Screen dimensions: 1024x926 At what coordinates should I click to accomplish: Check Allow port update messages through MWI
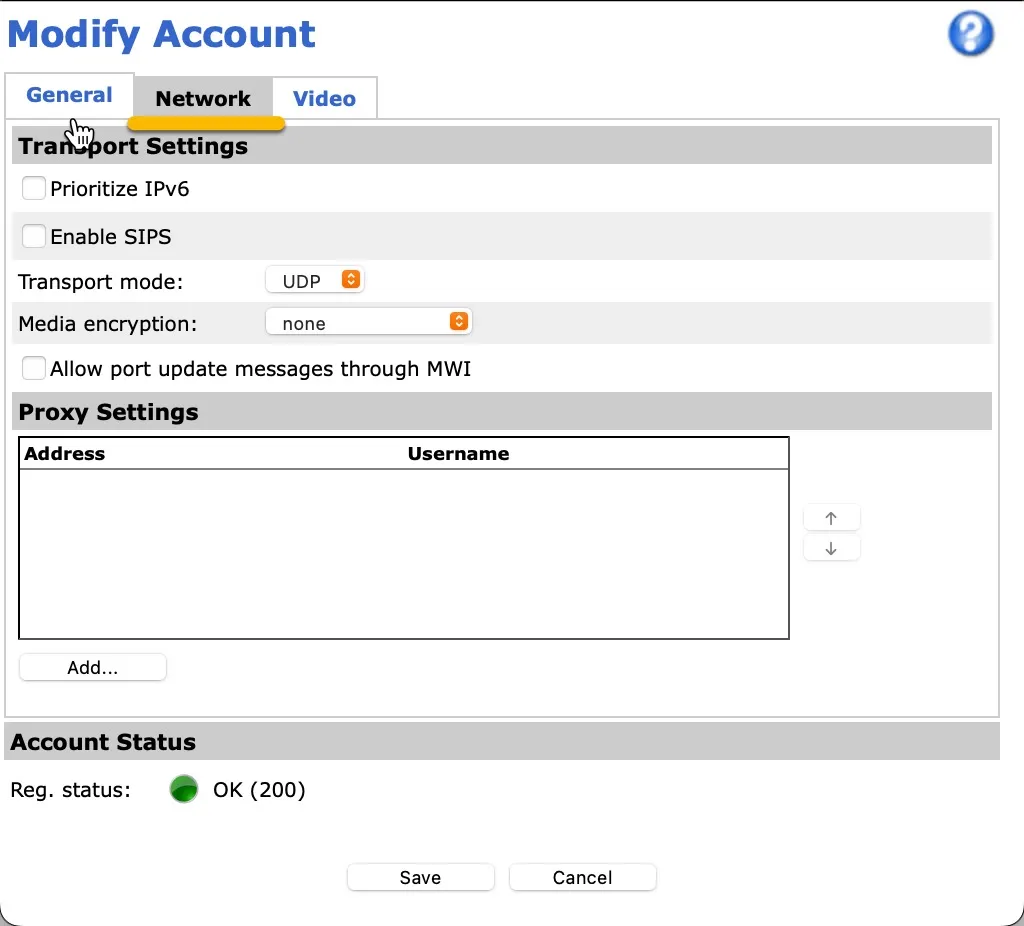[33, 368]
